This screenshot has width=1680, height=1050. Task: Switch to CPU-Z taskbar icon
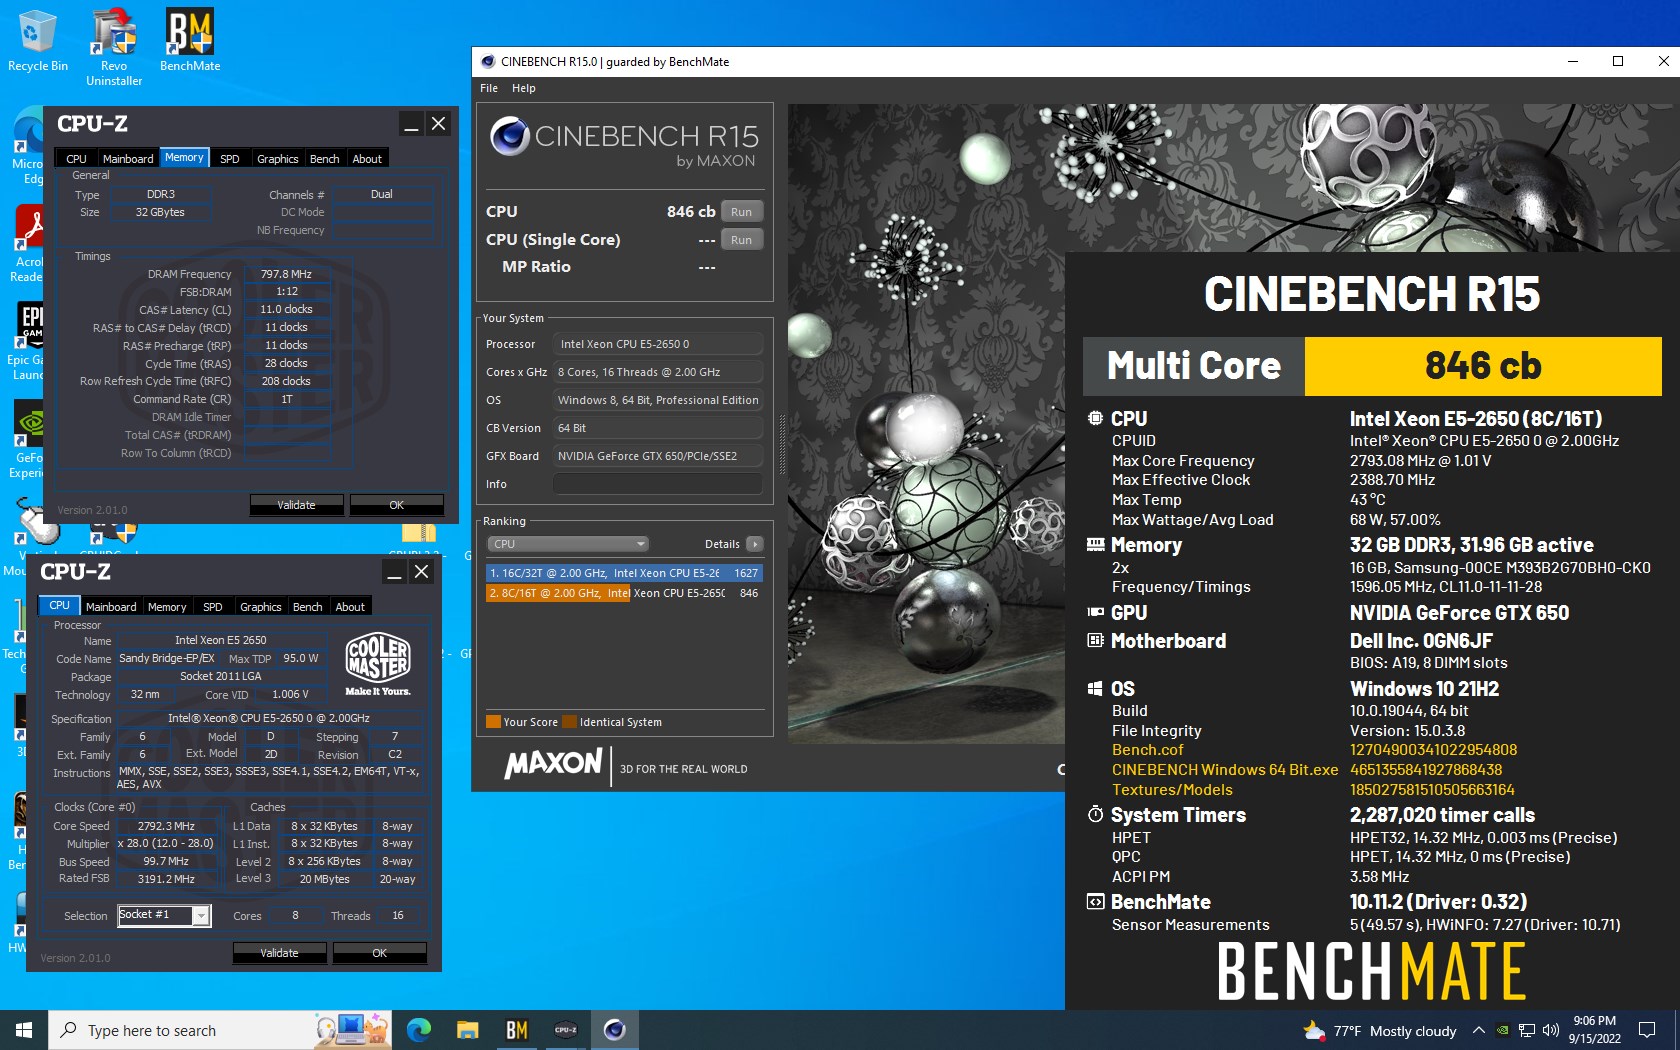click(x=566, y=1030)
